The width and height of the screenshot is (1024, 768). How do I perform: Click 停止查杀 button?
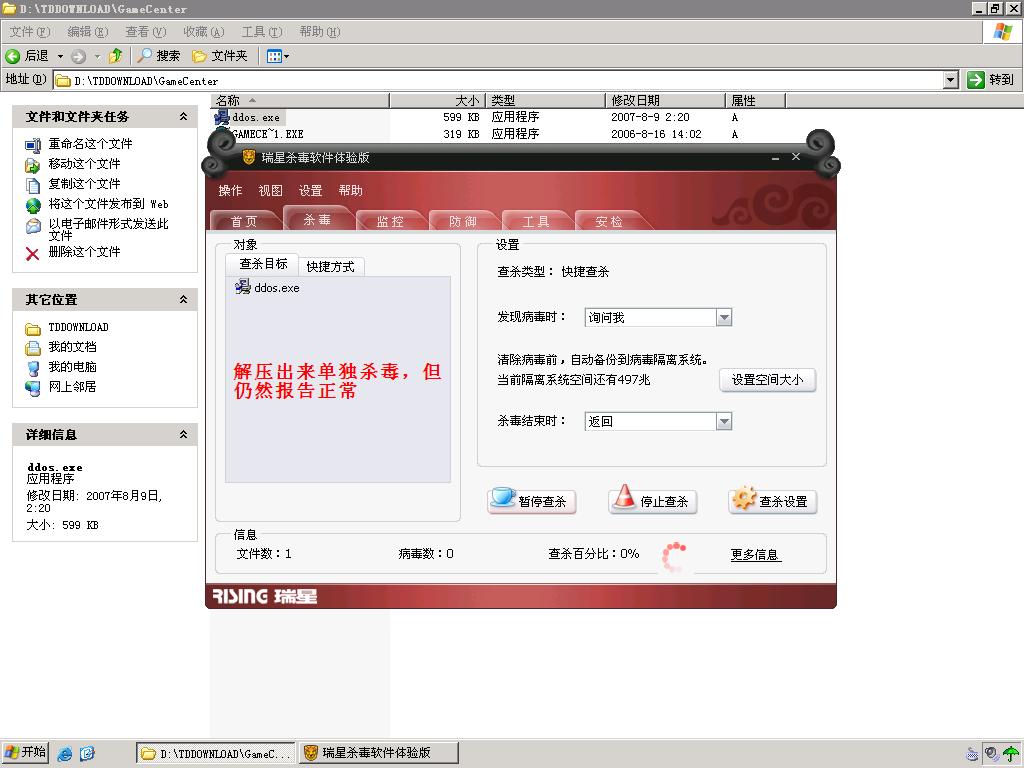pyautogui.click(x=653, y=500)
